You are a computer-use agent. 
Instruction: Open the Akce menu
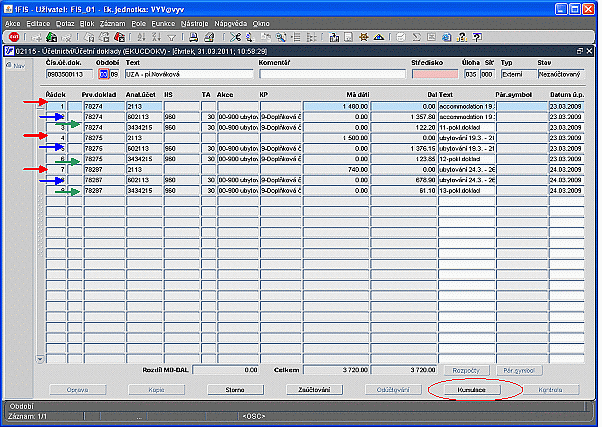pos(12,22)
